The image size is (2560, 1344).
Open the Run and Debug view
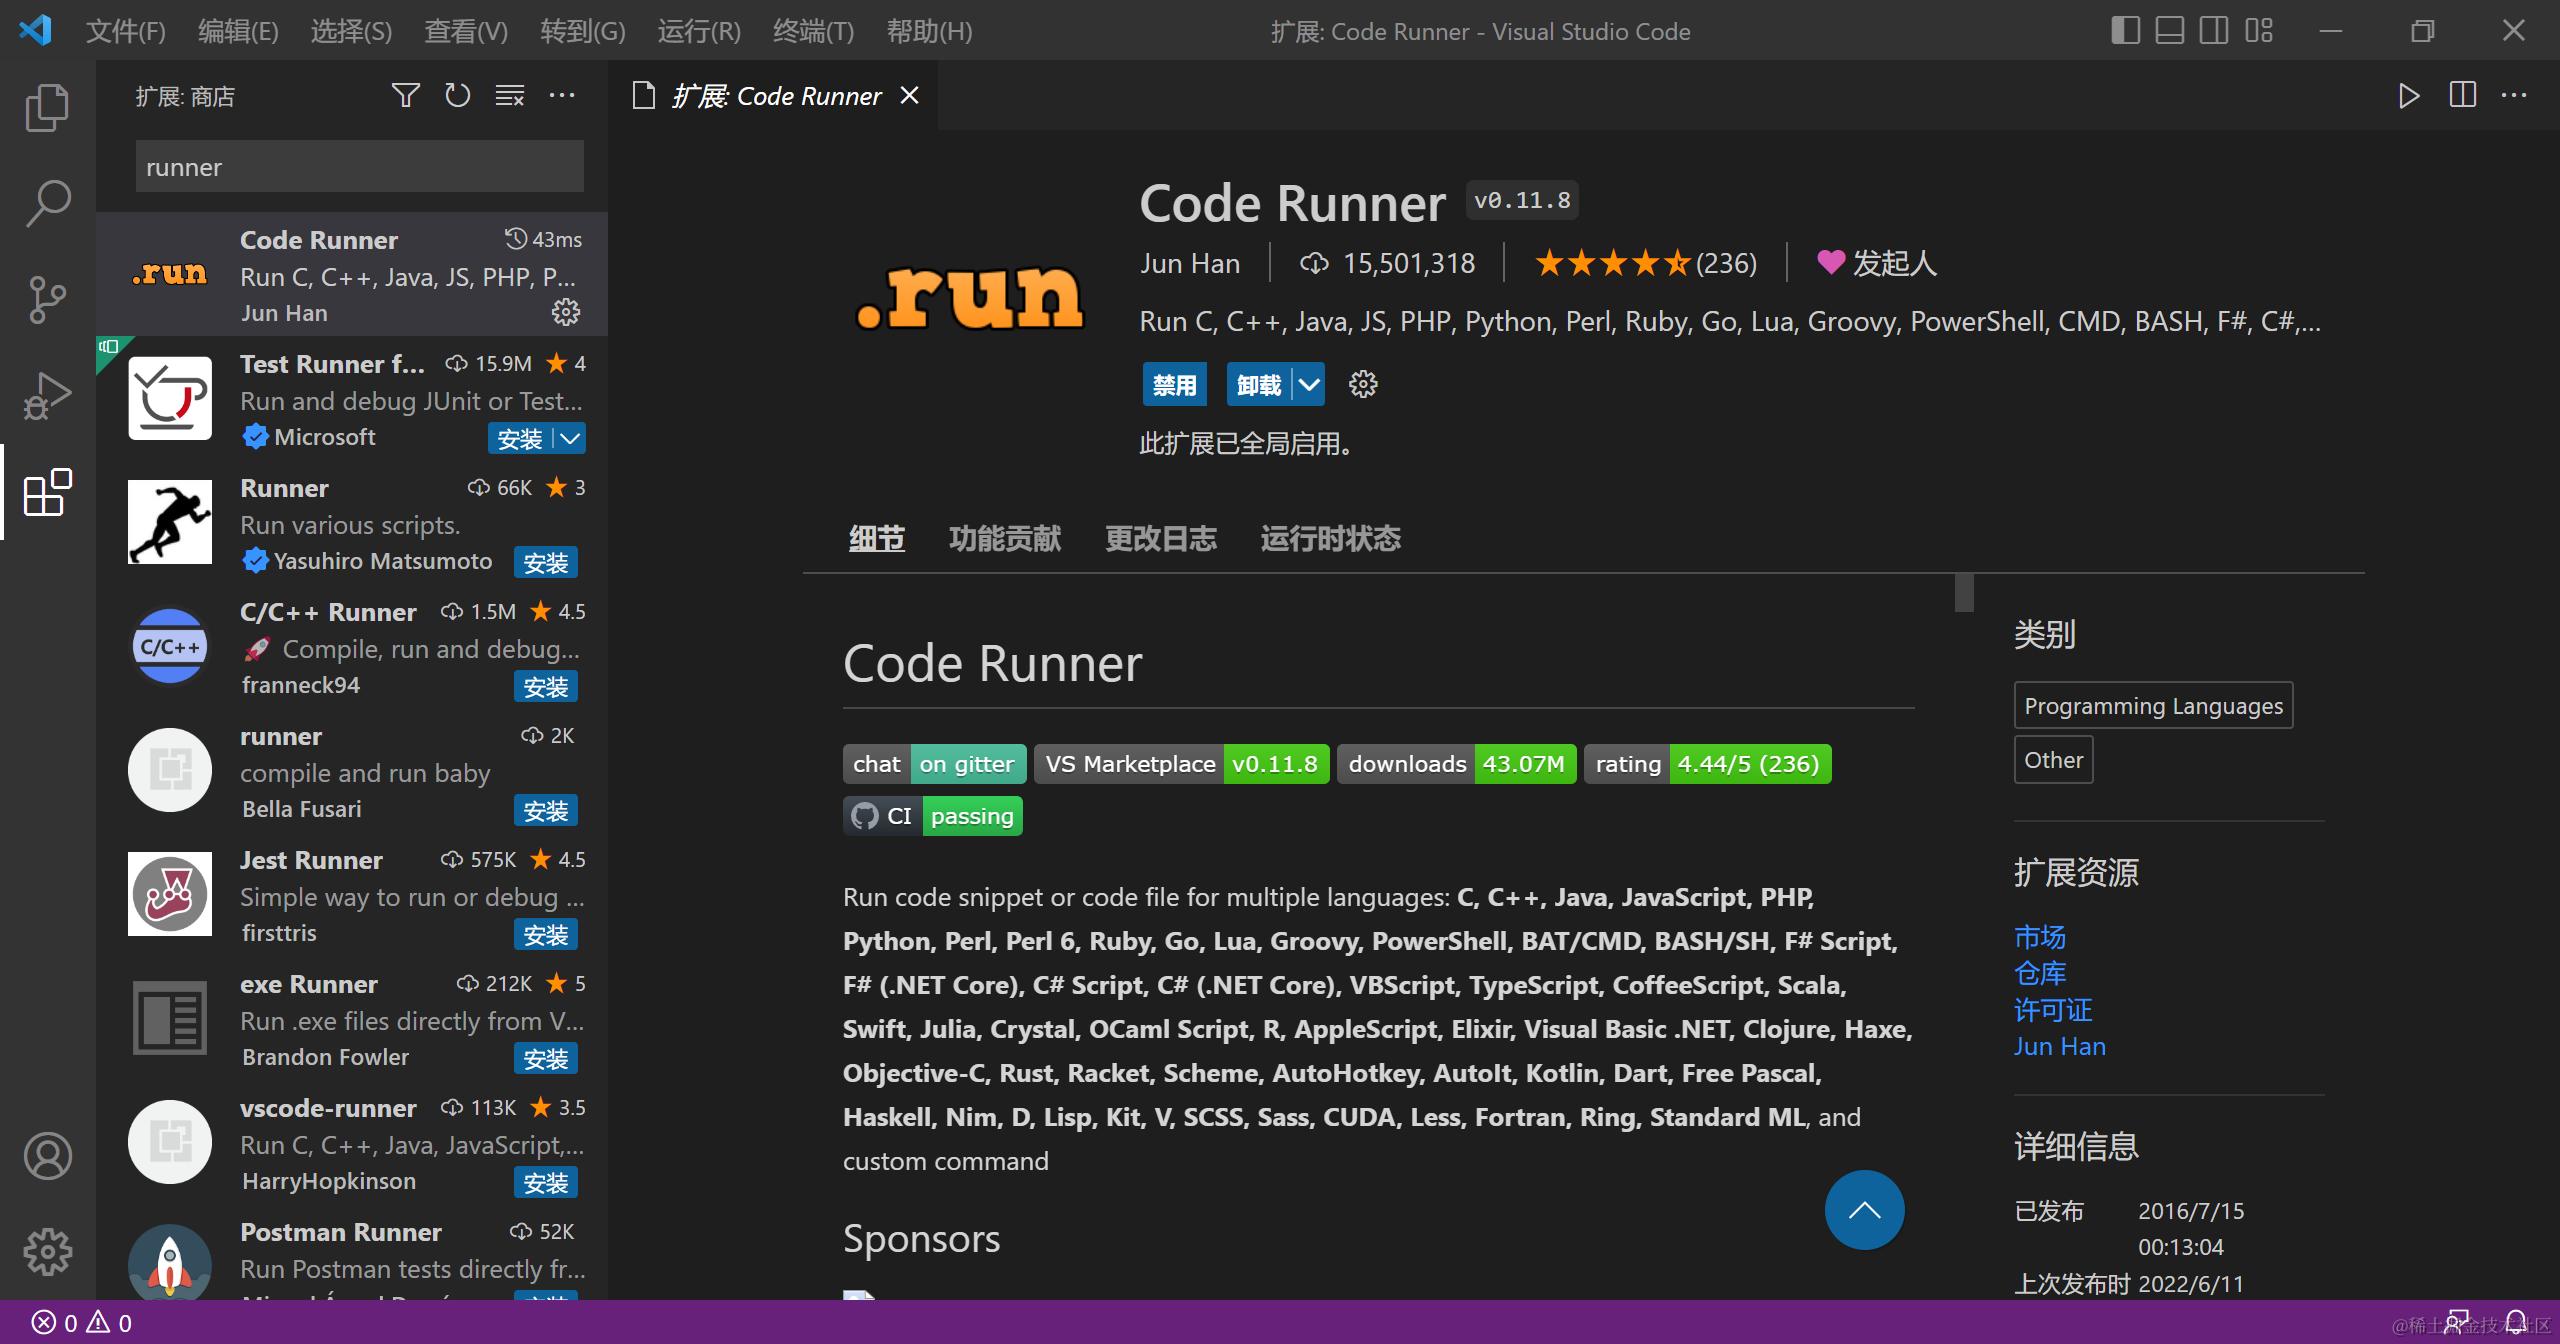46,394
